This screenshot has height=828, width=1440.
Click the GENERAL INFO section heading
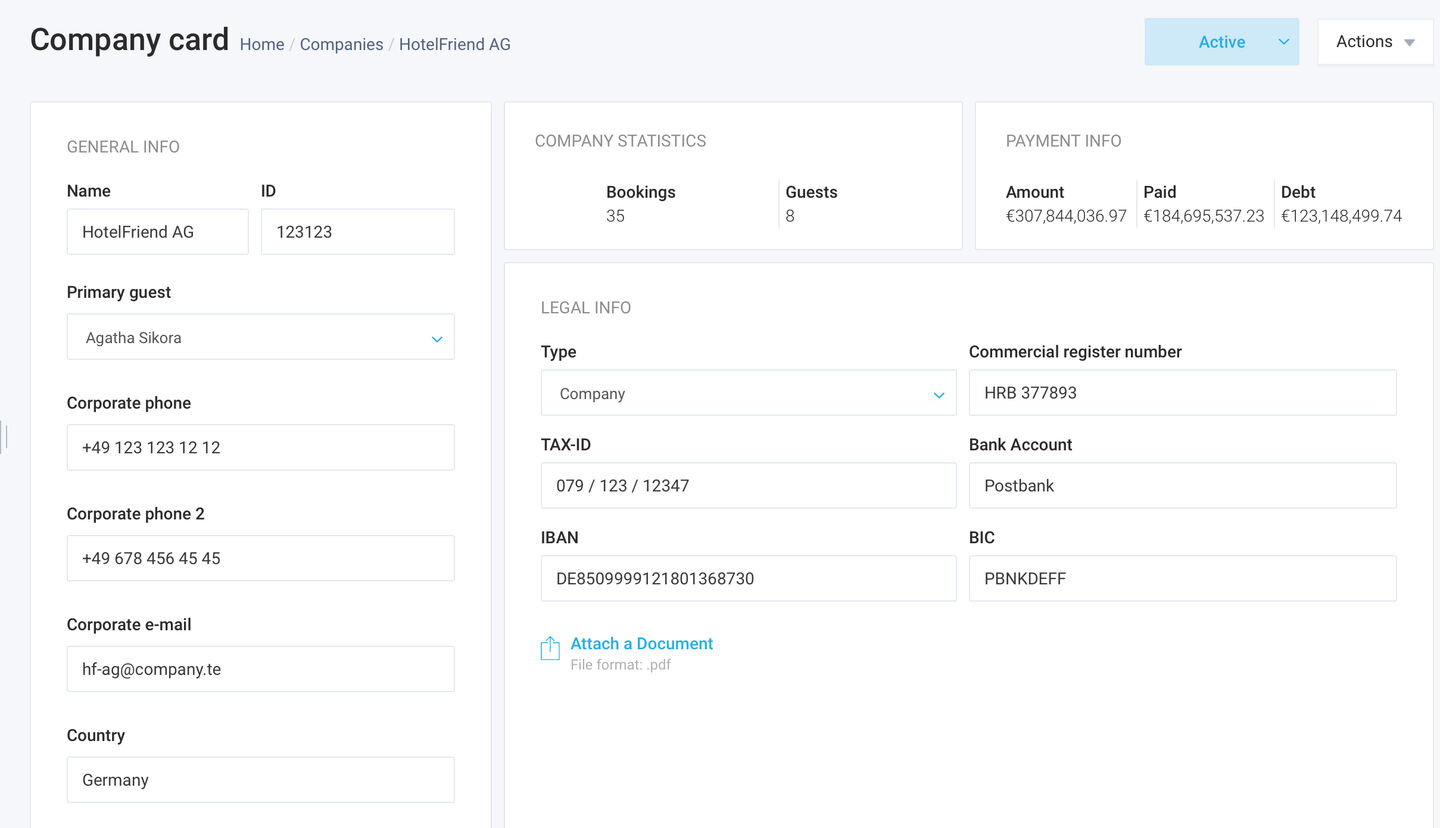tap(123, 147)
